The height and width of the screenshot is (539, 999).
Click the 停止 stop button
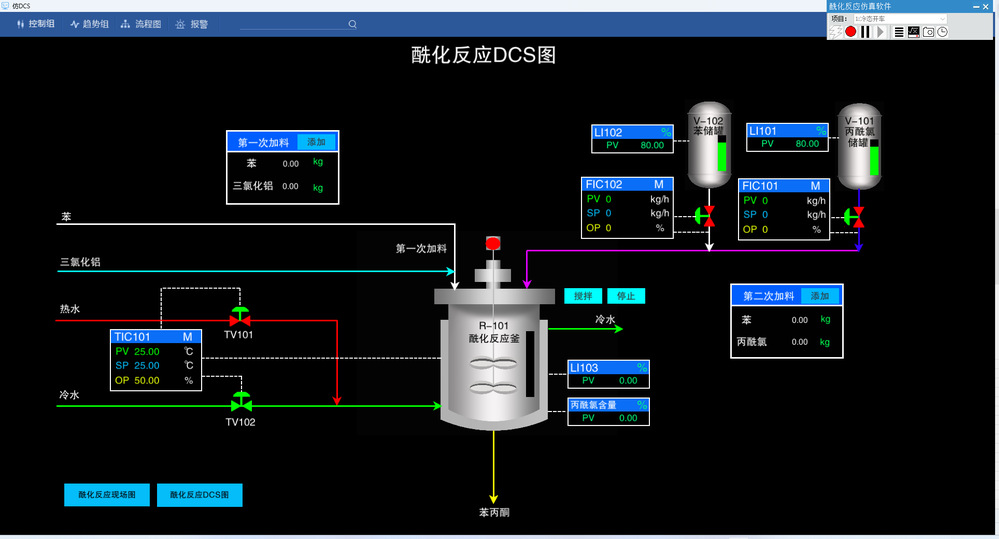[x=626, y=296]
